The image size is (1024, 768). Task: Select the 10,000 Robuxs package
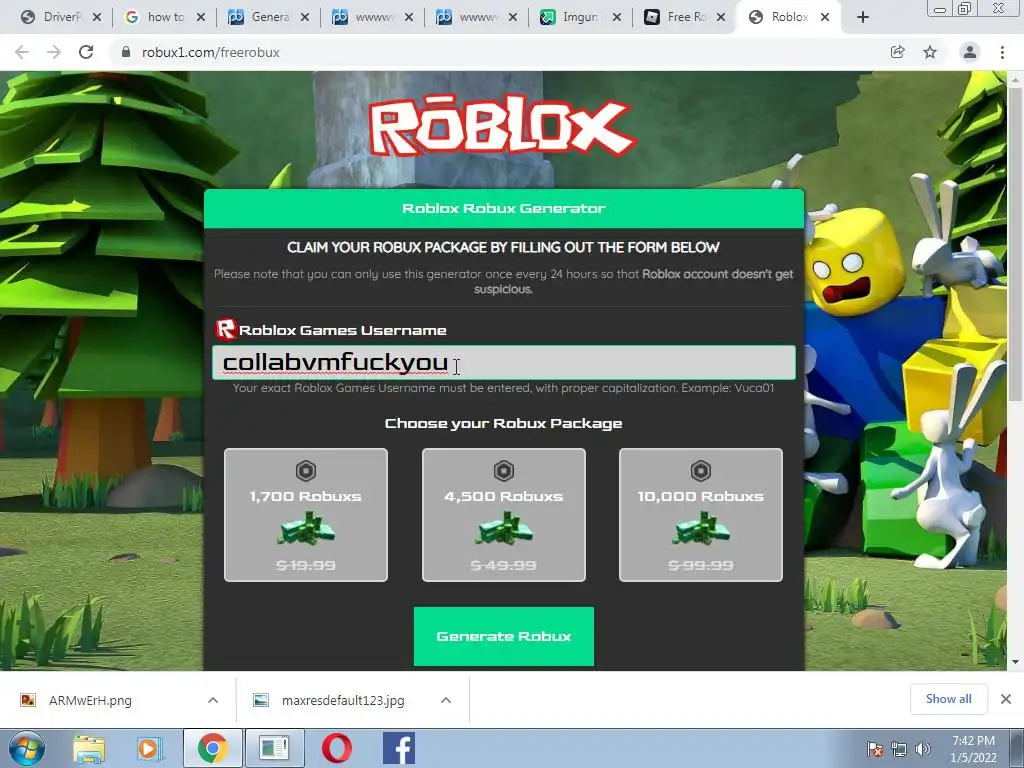[x=701, y=515]
